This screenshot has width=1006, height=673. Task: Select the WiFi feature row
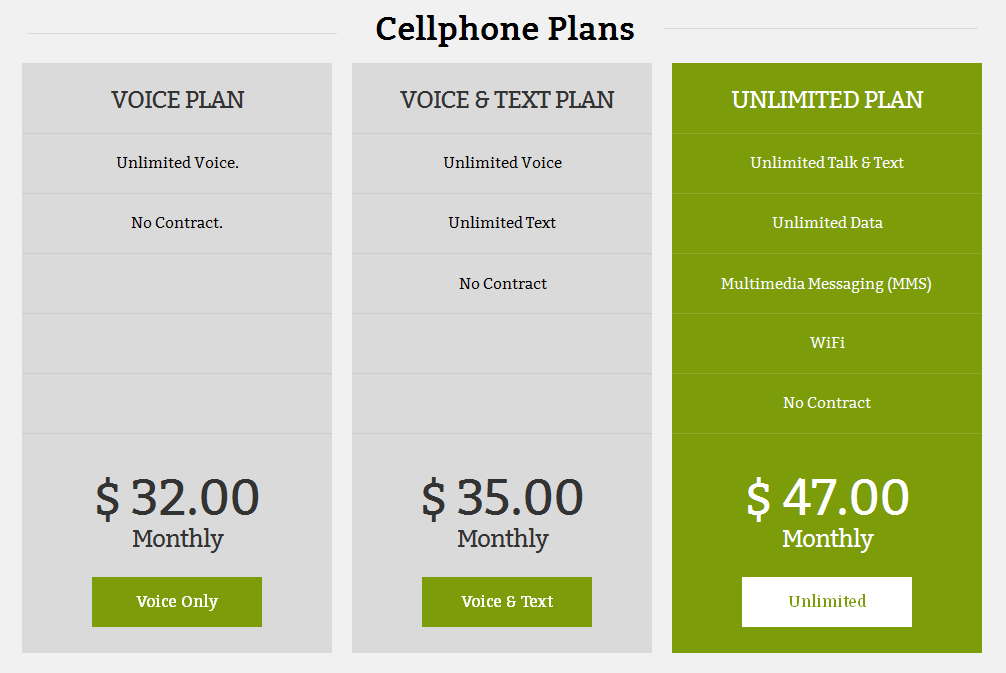coord(827,343)
